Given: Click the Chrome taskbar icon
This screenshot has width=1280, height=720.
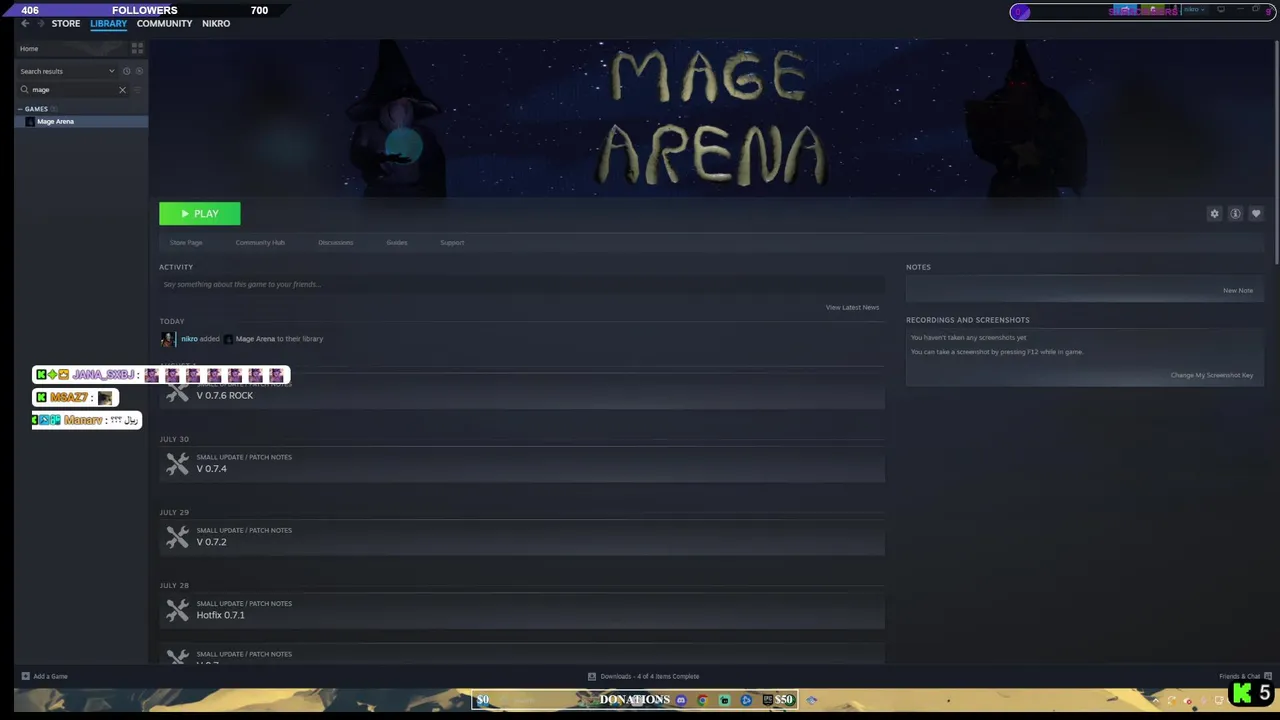Looking at the screenshot, I should pos(702,700).
